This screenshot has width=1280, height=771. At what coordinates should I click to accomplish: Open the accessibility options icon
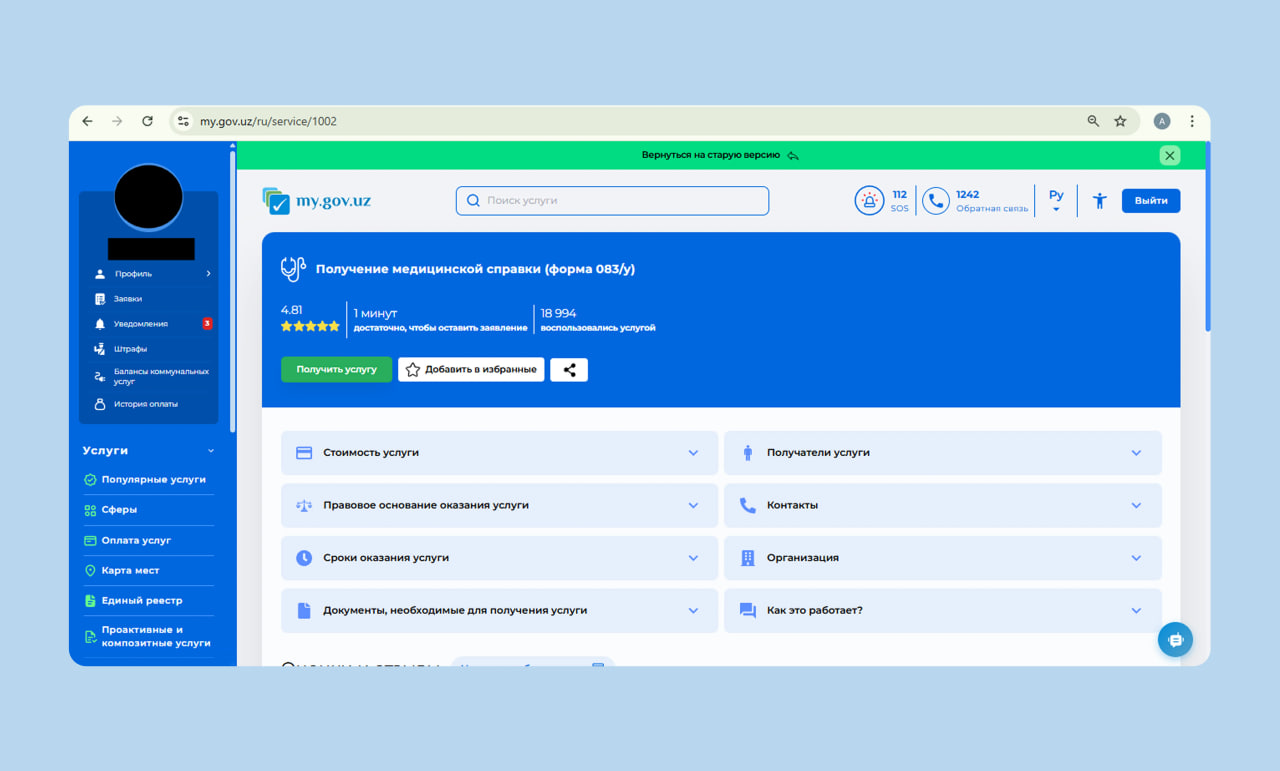click(1099, 201)
